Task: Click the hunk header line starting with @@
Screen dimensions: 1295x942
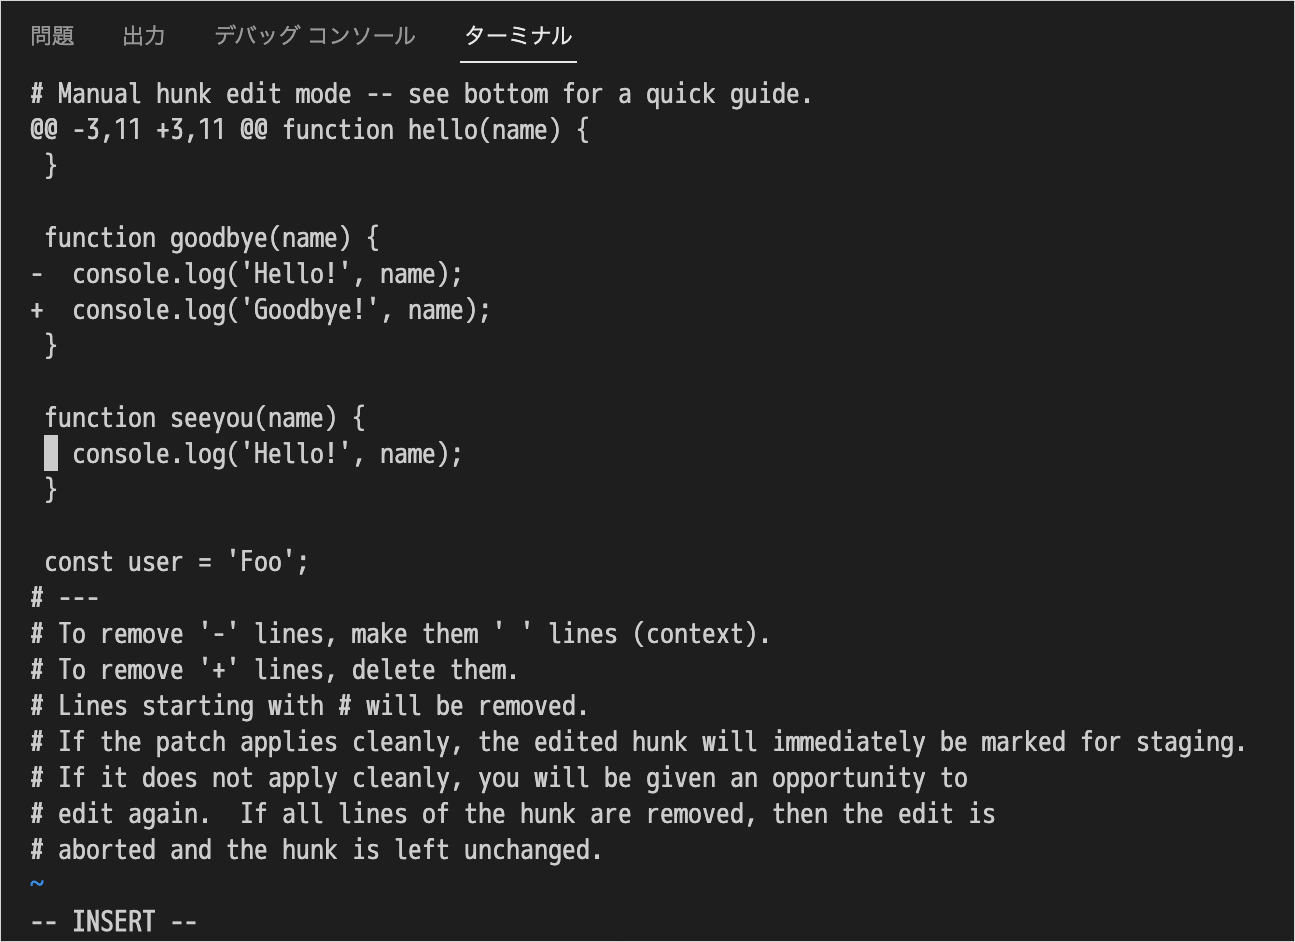Action: click(x=310, y=130)
